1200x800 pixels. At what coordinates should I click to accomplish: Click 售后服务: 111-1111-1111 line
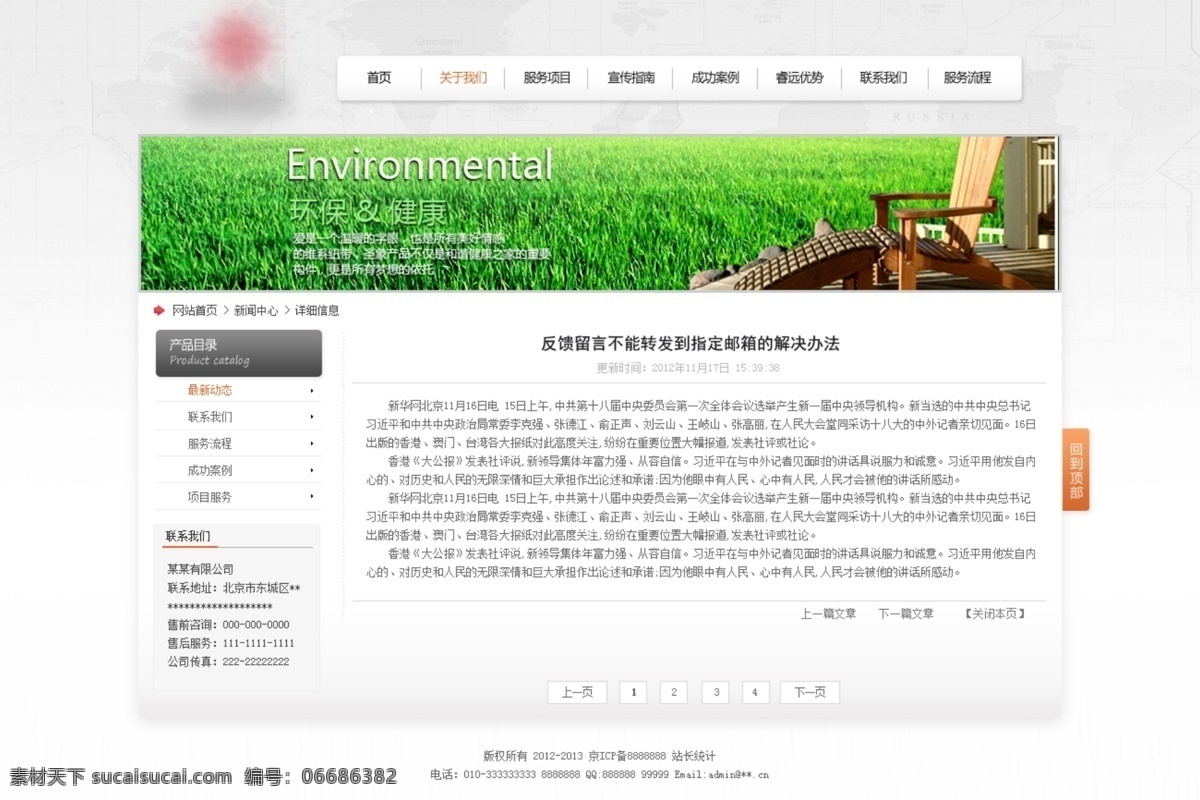(231, 643)
